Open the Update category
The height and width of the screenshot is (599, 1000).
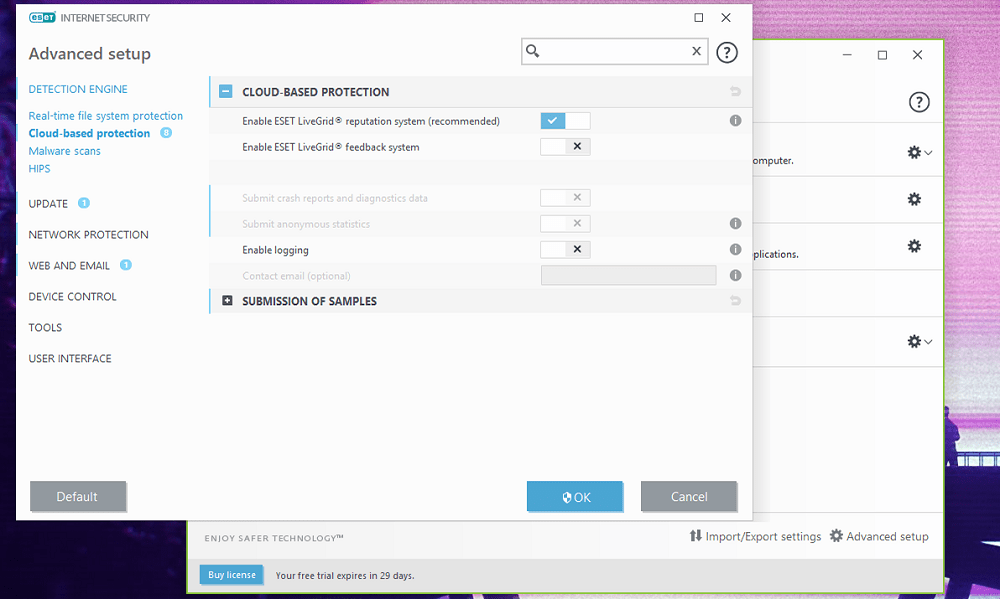point(48,203)
